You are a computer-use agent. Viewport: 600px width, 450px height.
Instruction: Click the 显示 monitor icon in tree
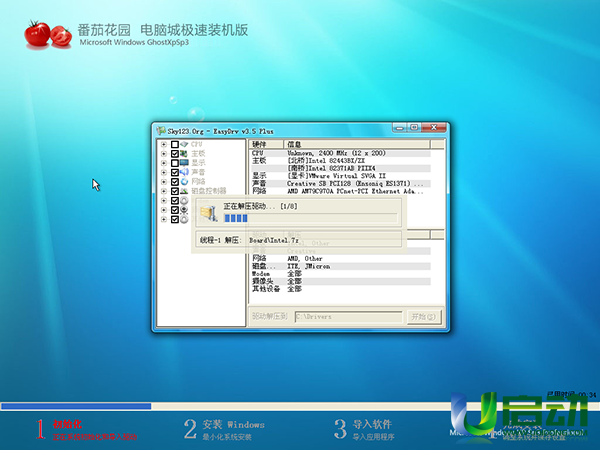point(184,163)
